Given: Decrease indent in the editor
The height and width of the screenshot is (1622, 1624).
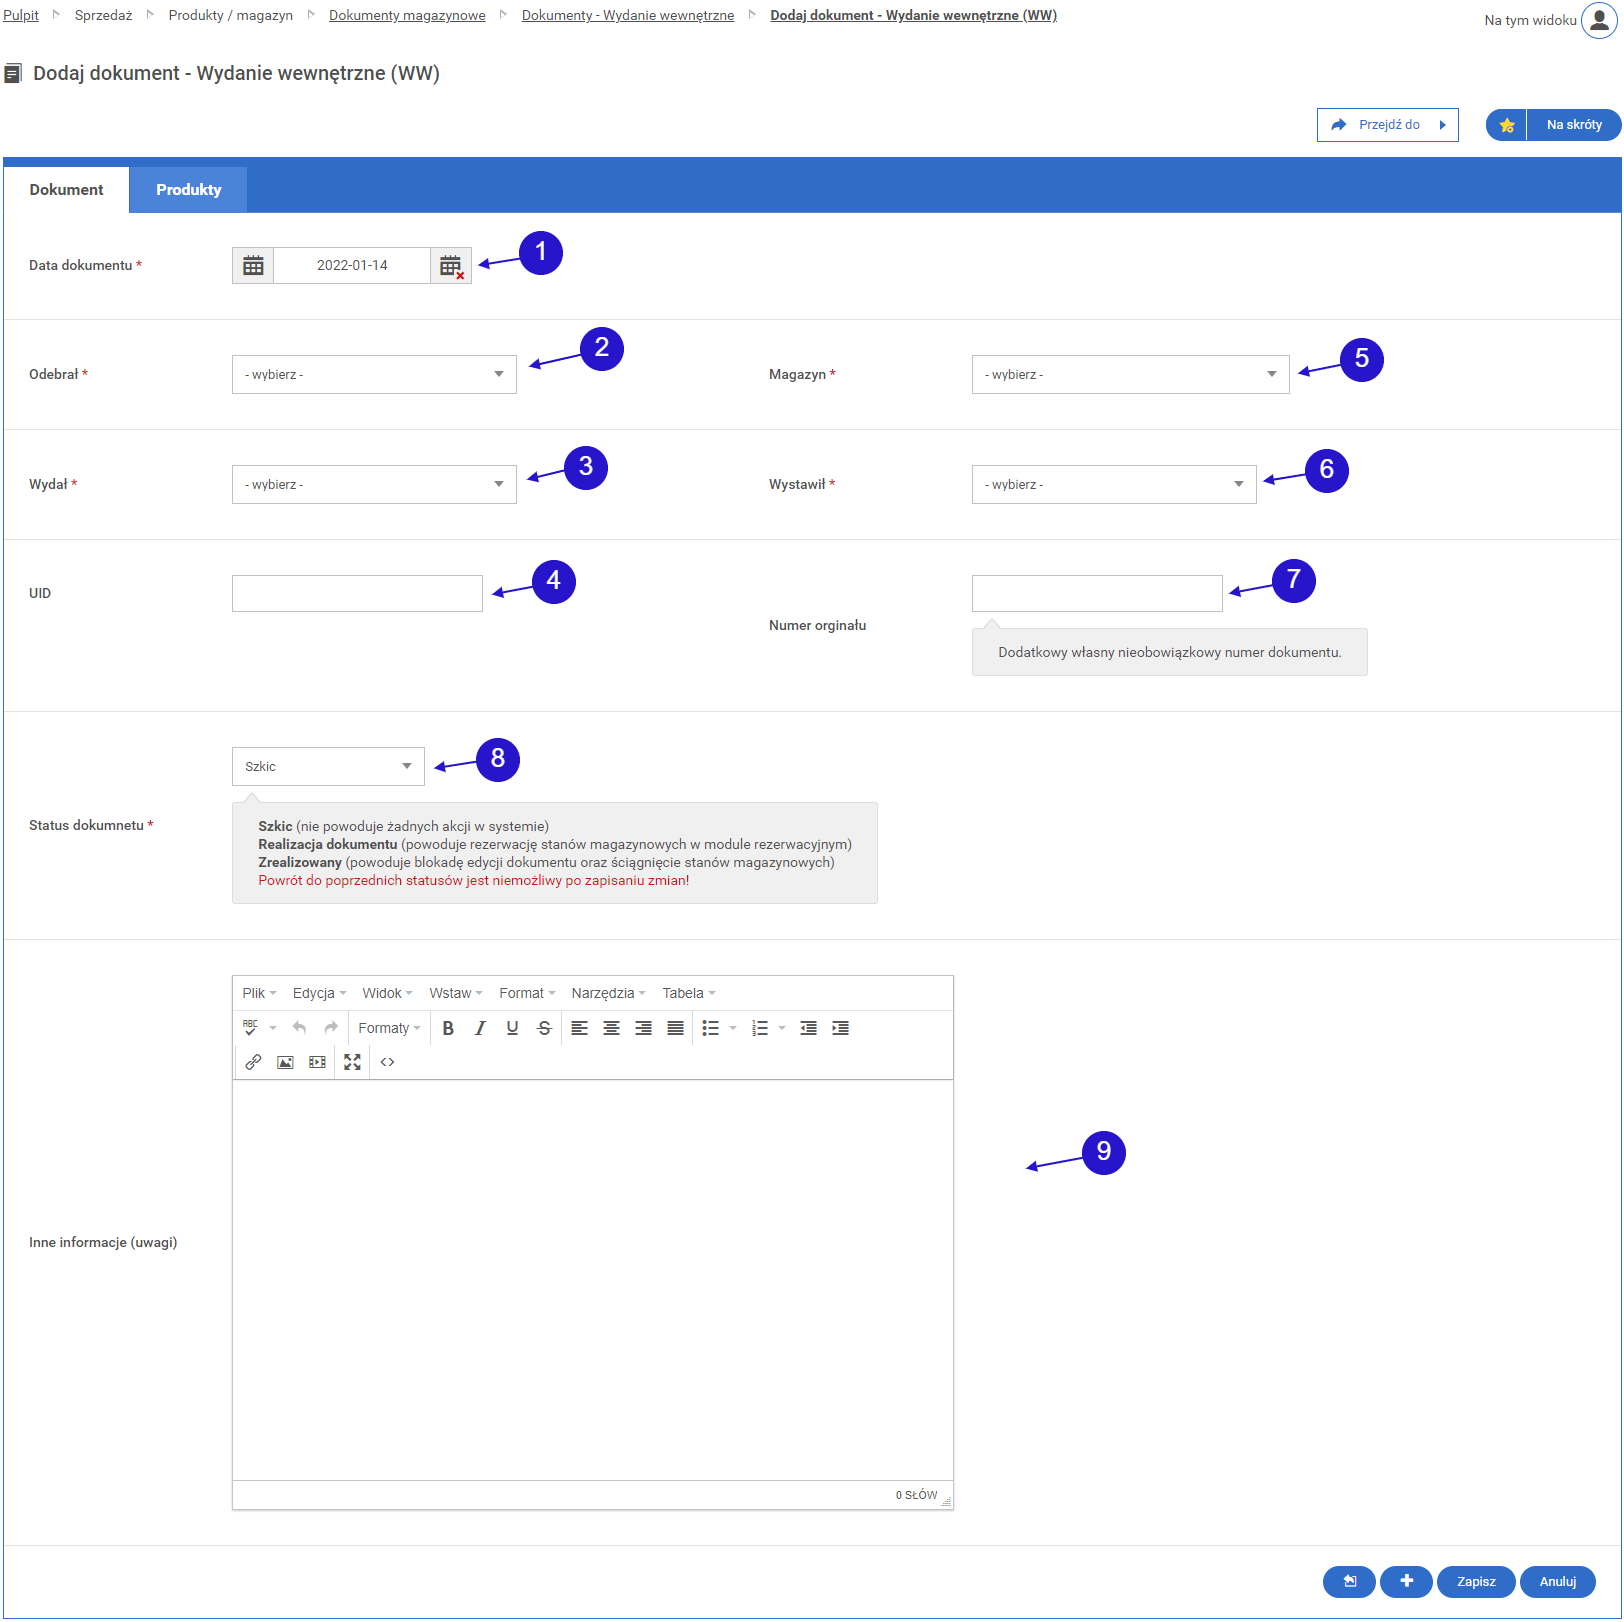Looking at the screenshot, I should pyautogui.click(x=808, y=1028).
